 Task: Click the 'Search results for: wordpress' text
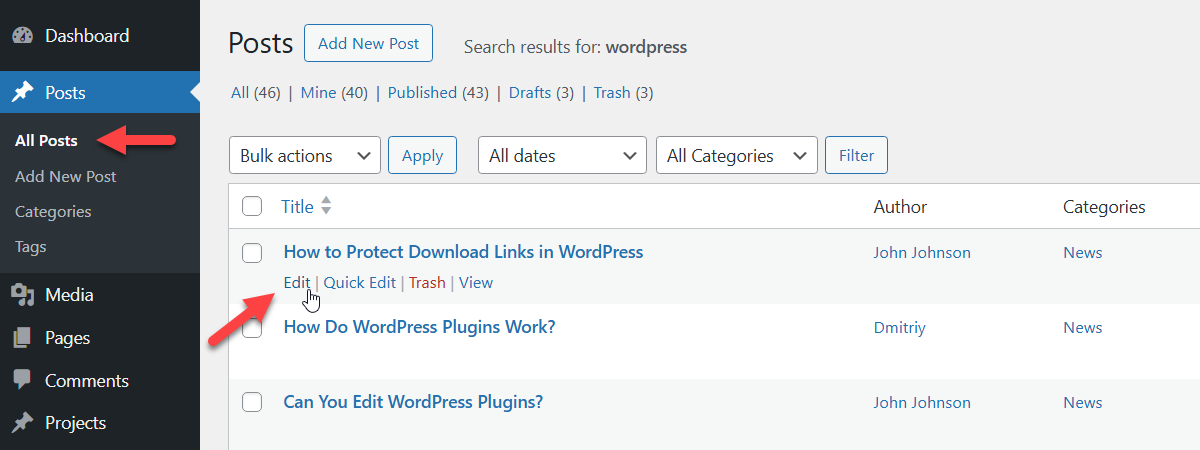tap(575, 47)
